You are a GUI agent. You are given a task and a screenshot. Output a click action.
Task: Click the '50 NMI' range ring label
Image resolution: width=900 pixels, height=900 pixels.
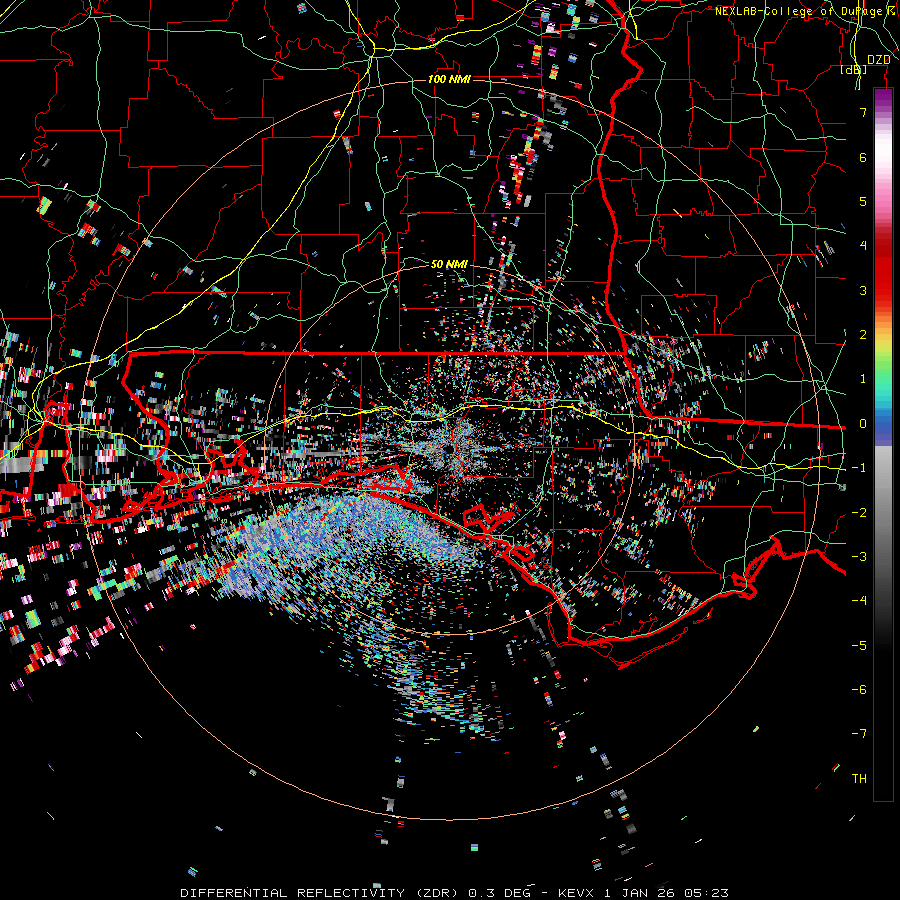(x=449, y=264)
